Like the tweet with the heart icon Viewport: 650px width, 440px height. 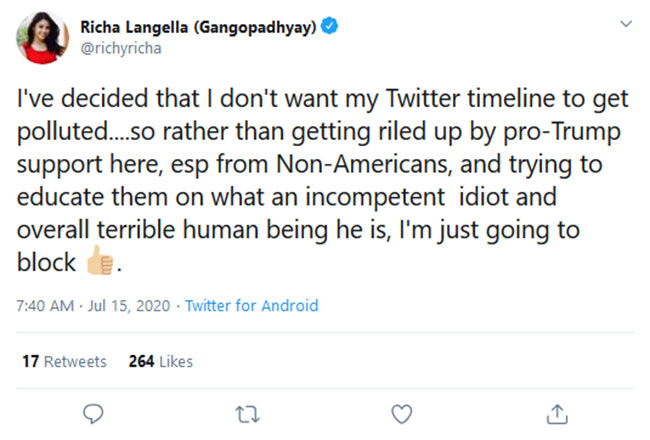click(402, 413)
